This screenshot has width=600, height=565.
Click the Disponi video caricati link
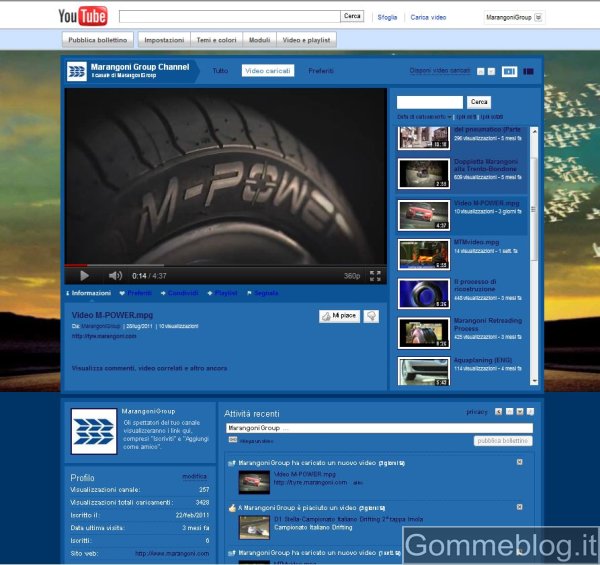coord(440,71)
